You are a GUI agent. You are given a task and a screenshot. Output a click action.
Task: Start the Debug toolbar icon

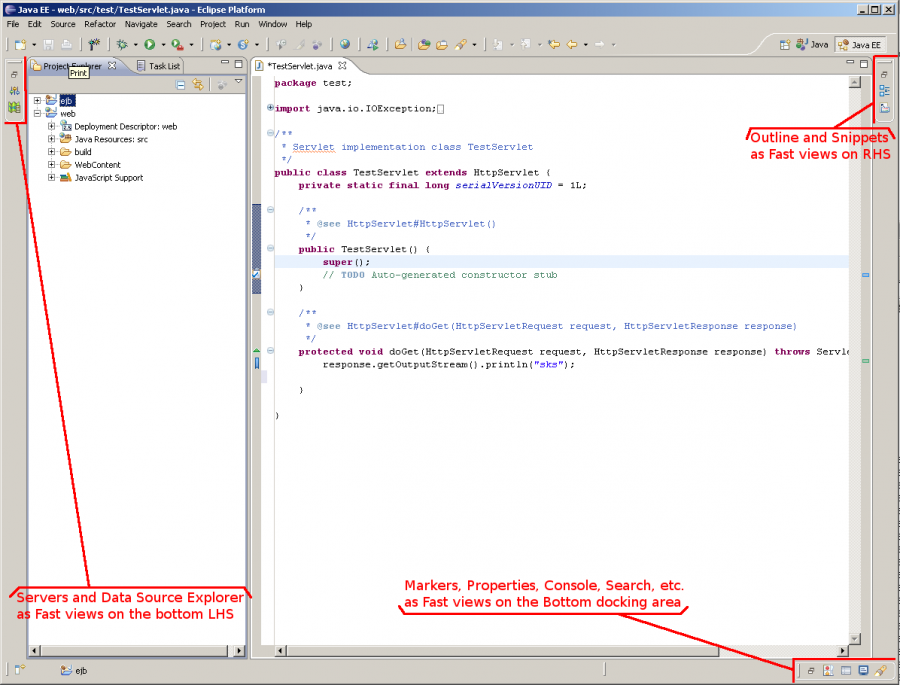120,44
